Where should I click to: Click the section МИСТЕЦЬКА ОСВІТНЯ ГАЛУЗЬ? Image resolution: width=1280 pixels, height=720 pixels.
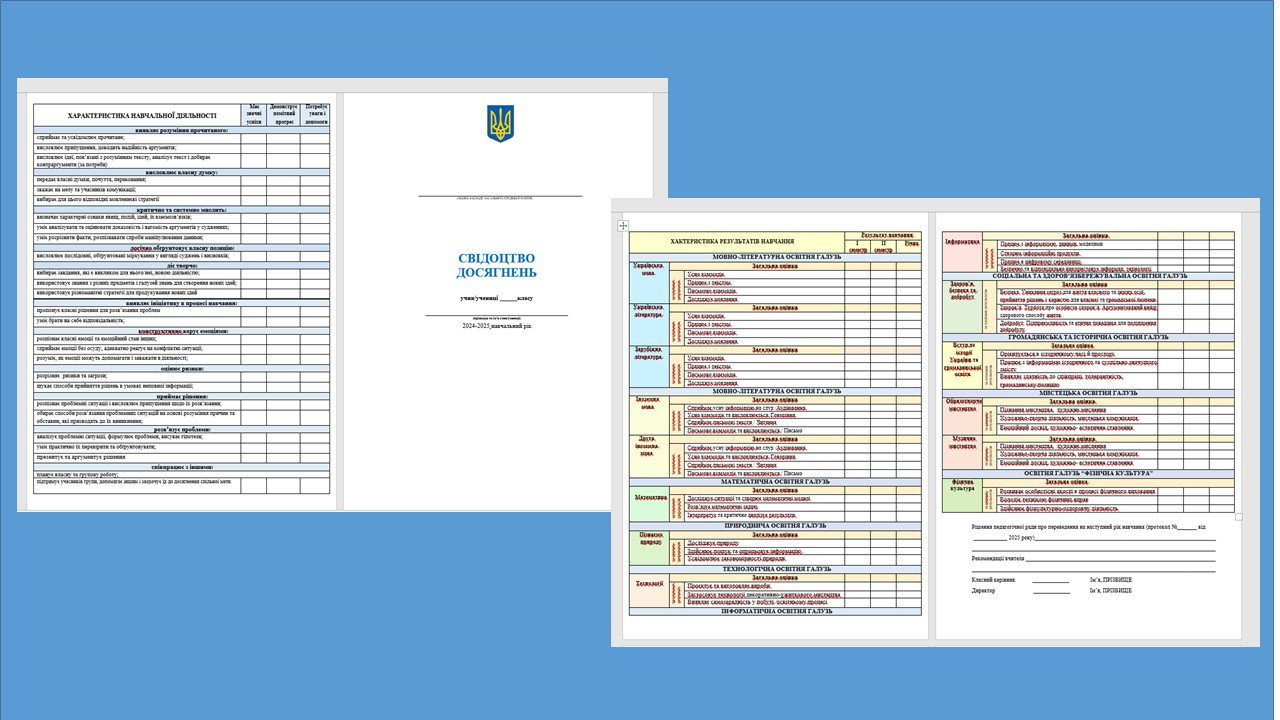pyautogui.click(x=1089, y=393)
